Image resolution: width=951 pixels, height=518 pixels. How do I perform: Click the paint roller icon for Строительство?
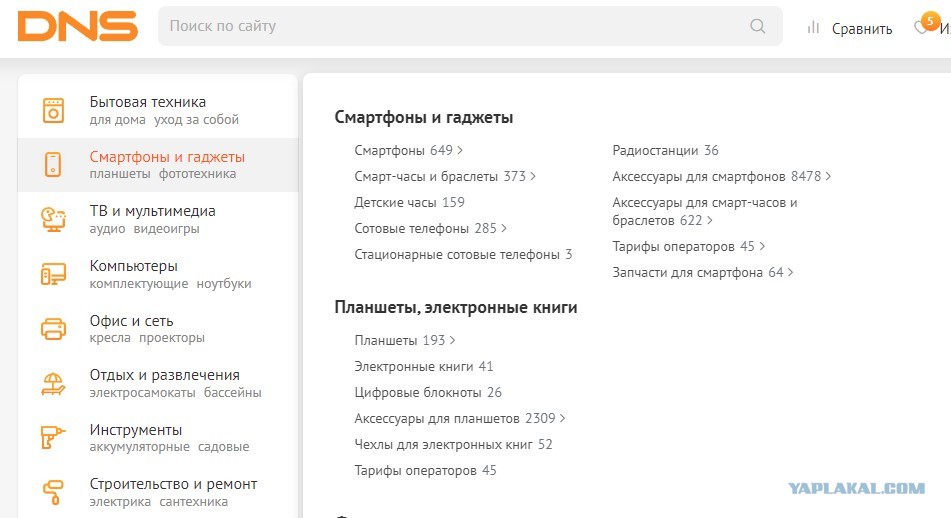[x=53, y=492]
